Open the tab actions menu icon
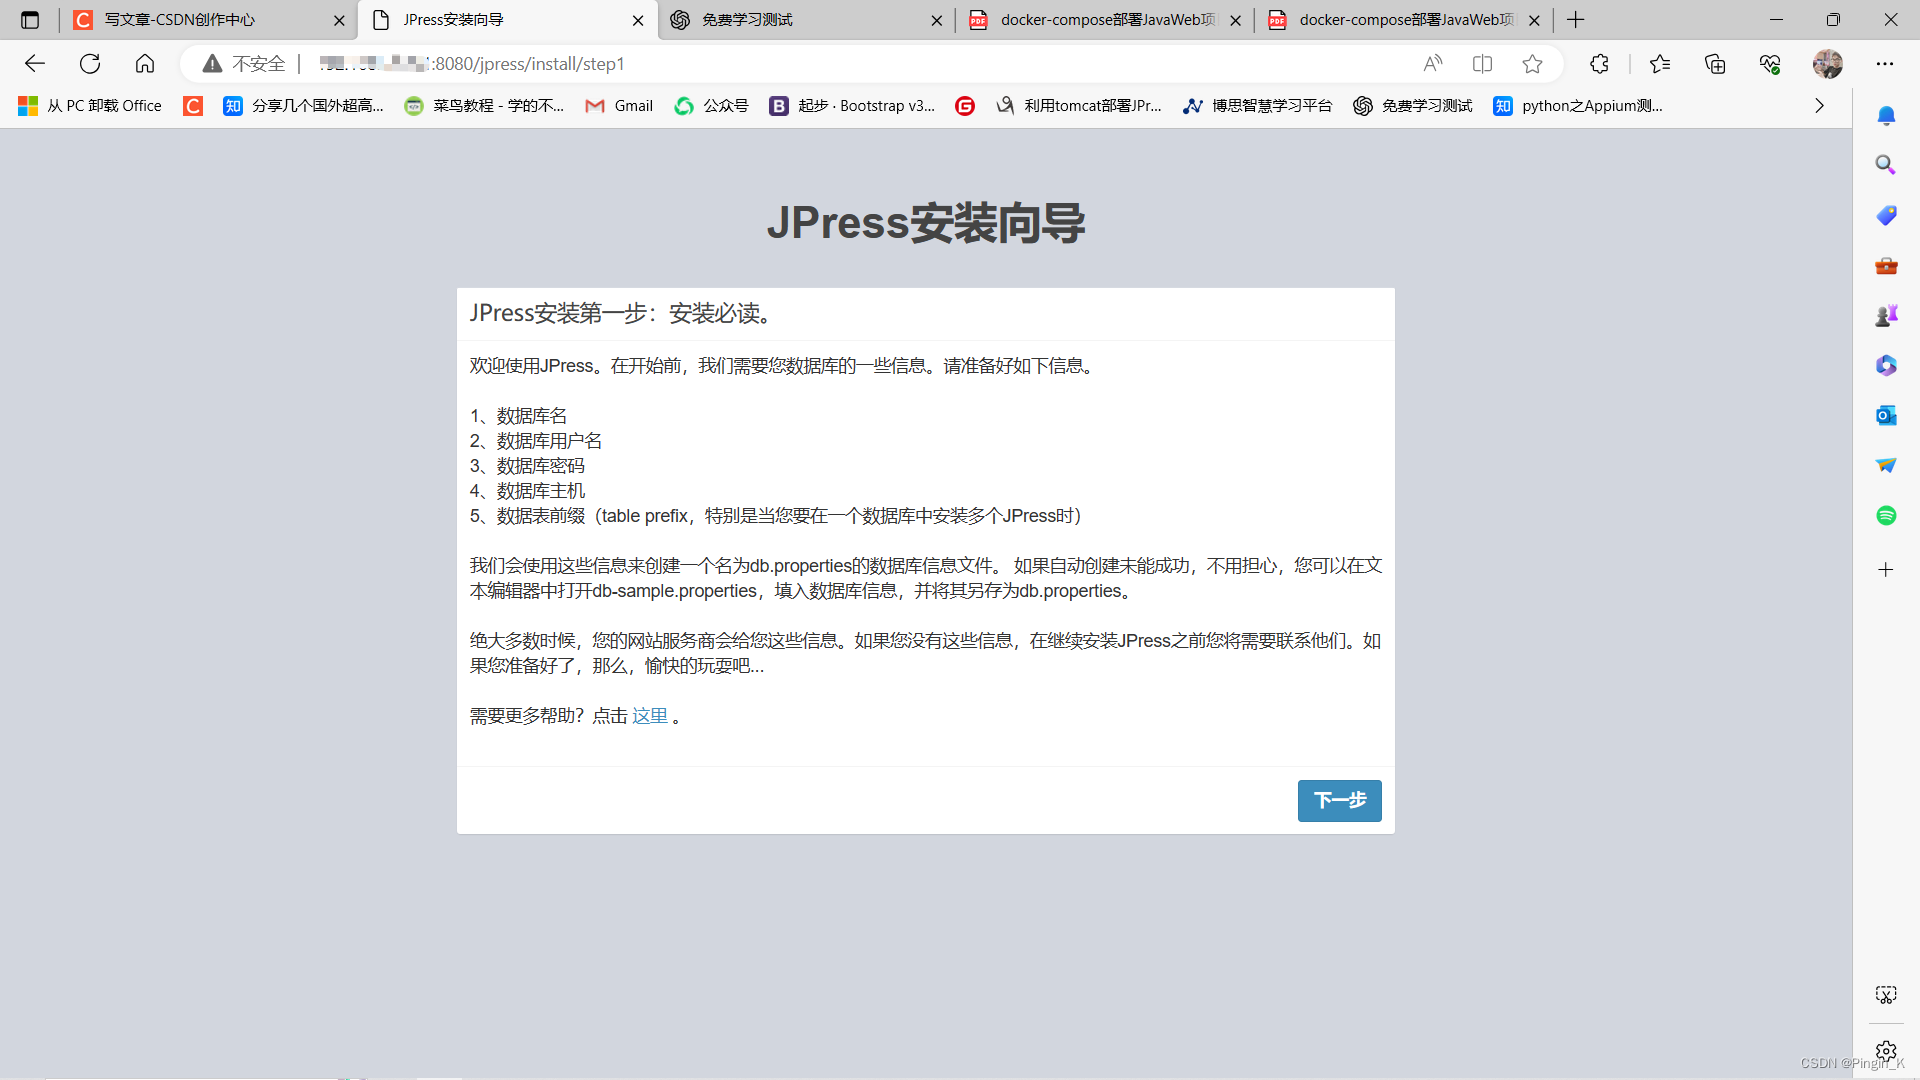Viewport: 1920px width, 1080px height. coord(30,20)
